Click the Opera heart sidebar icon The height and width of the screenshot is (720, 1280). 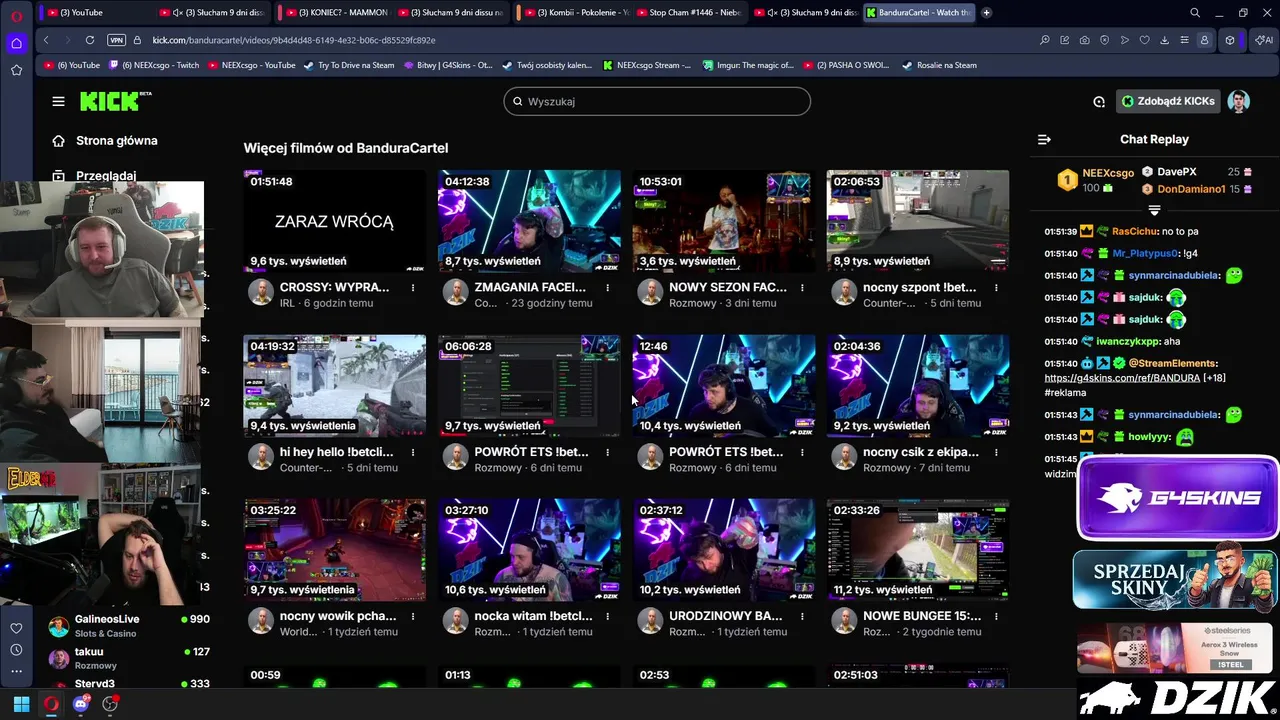pos(16,628)
